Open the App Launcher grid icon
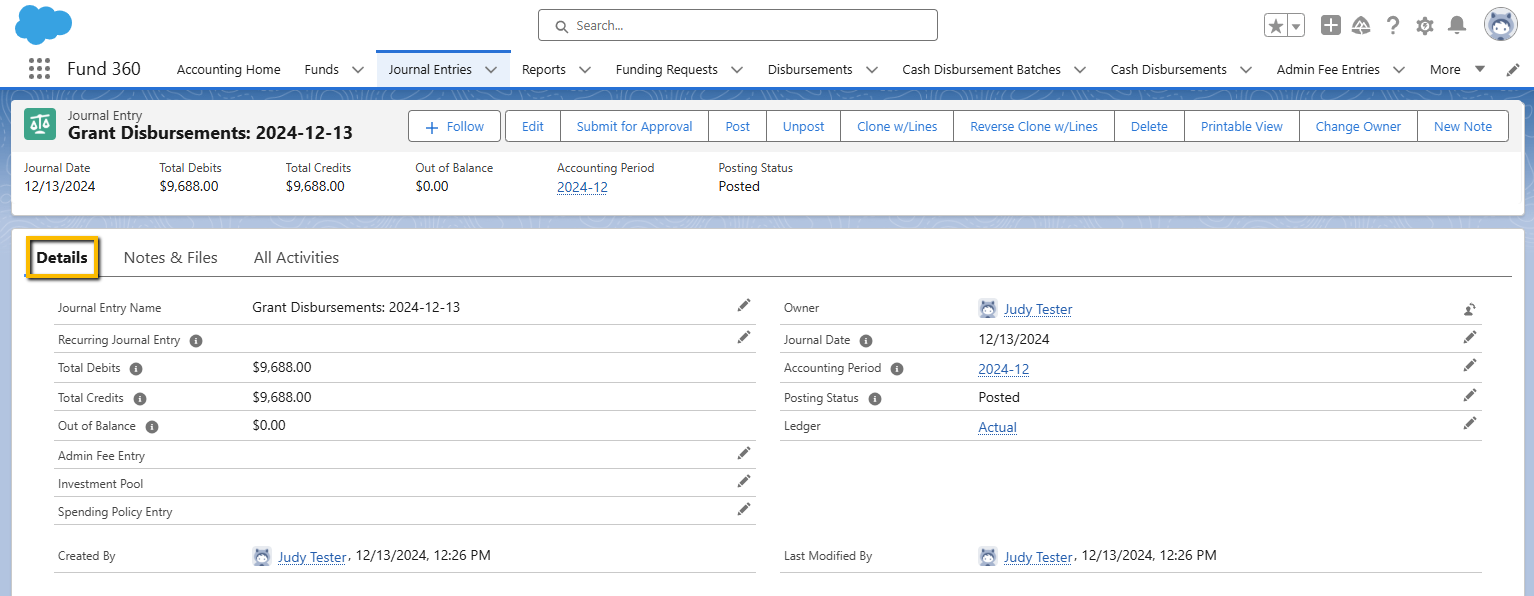 [x=39, y=69]
